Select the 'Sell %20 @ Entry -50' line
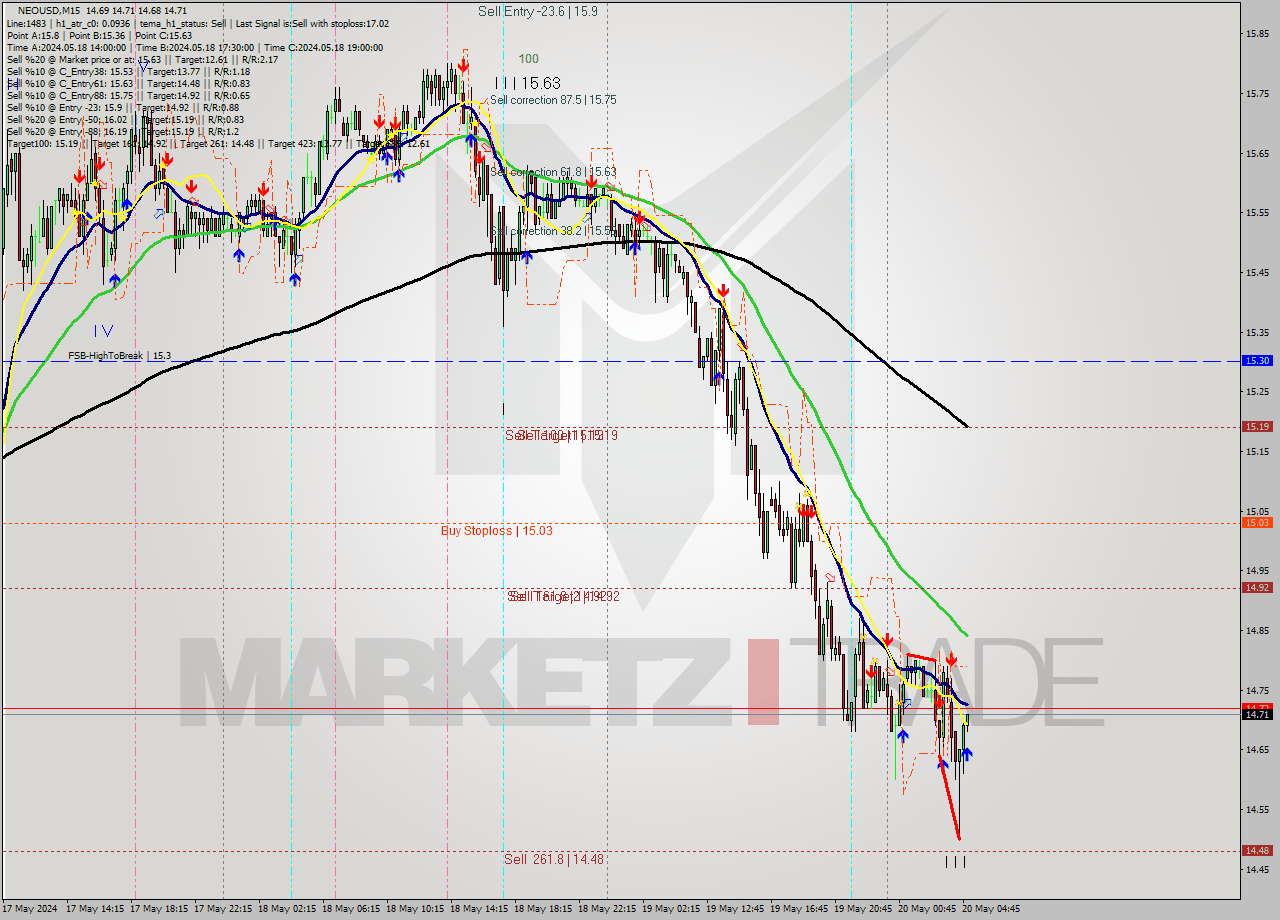Viewport: 1280px width, 920px height. tap(125, 119)
